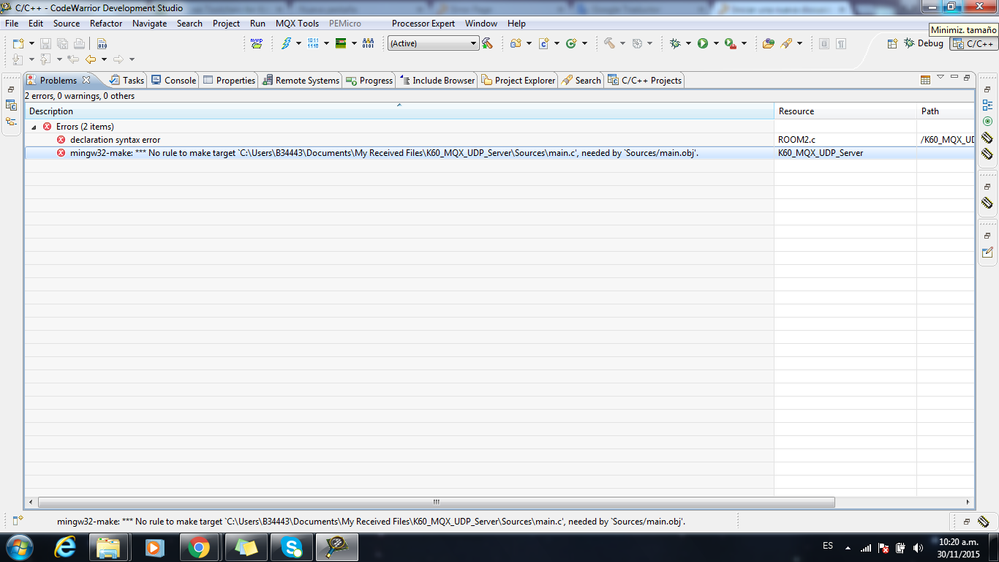Switch to the Remote Systems tab
999x562 pixels.
pos(301,80)
